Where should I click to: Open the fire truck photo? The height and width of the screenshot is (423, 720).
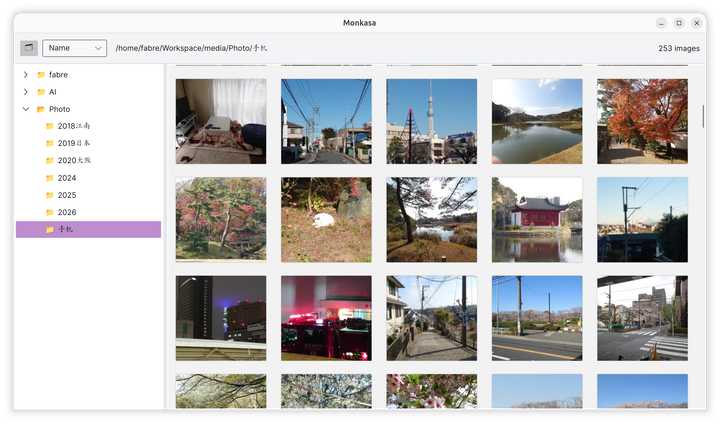tap(326, 318)
